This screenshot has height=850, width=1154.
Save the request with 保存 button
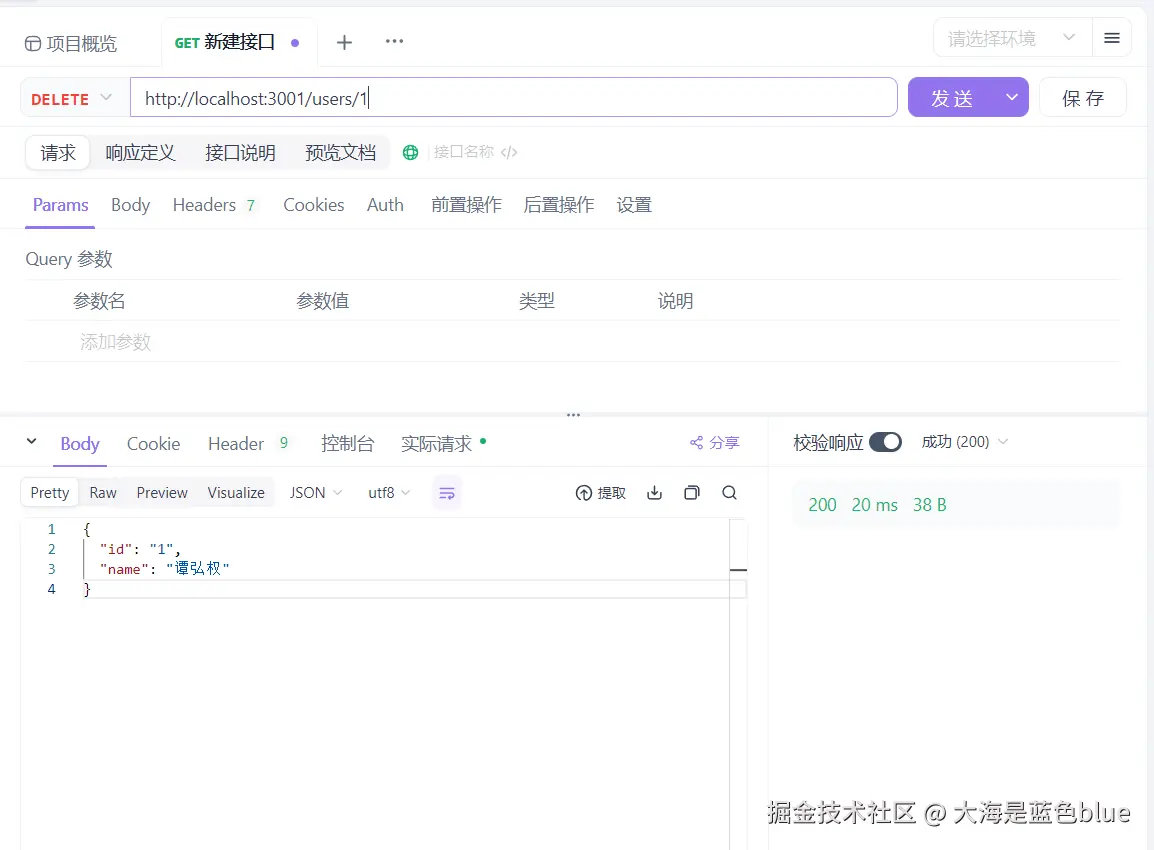coord(1083,98)
